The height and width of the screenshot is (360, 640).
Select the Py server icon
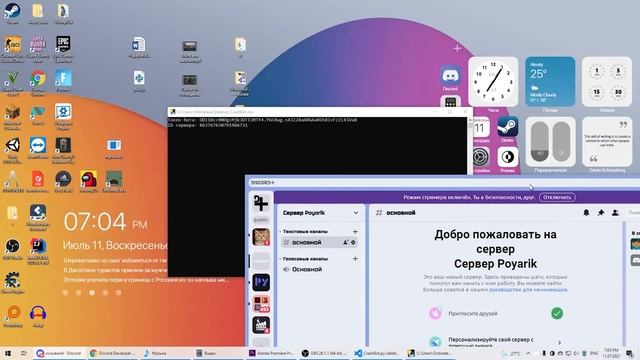click(x=261, y=282)
